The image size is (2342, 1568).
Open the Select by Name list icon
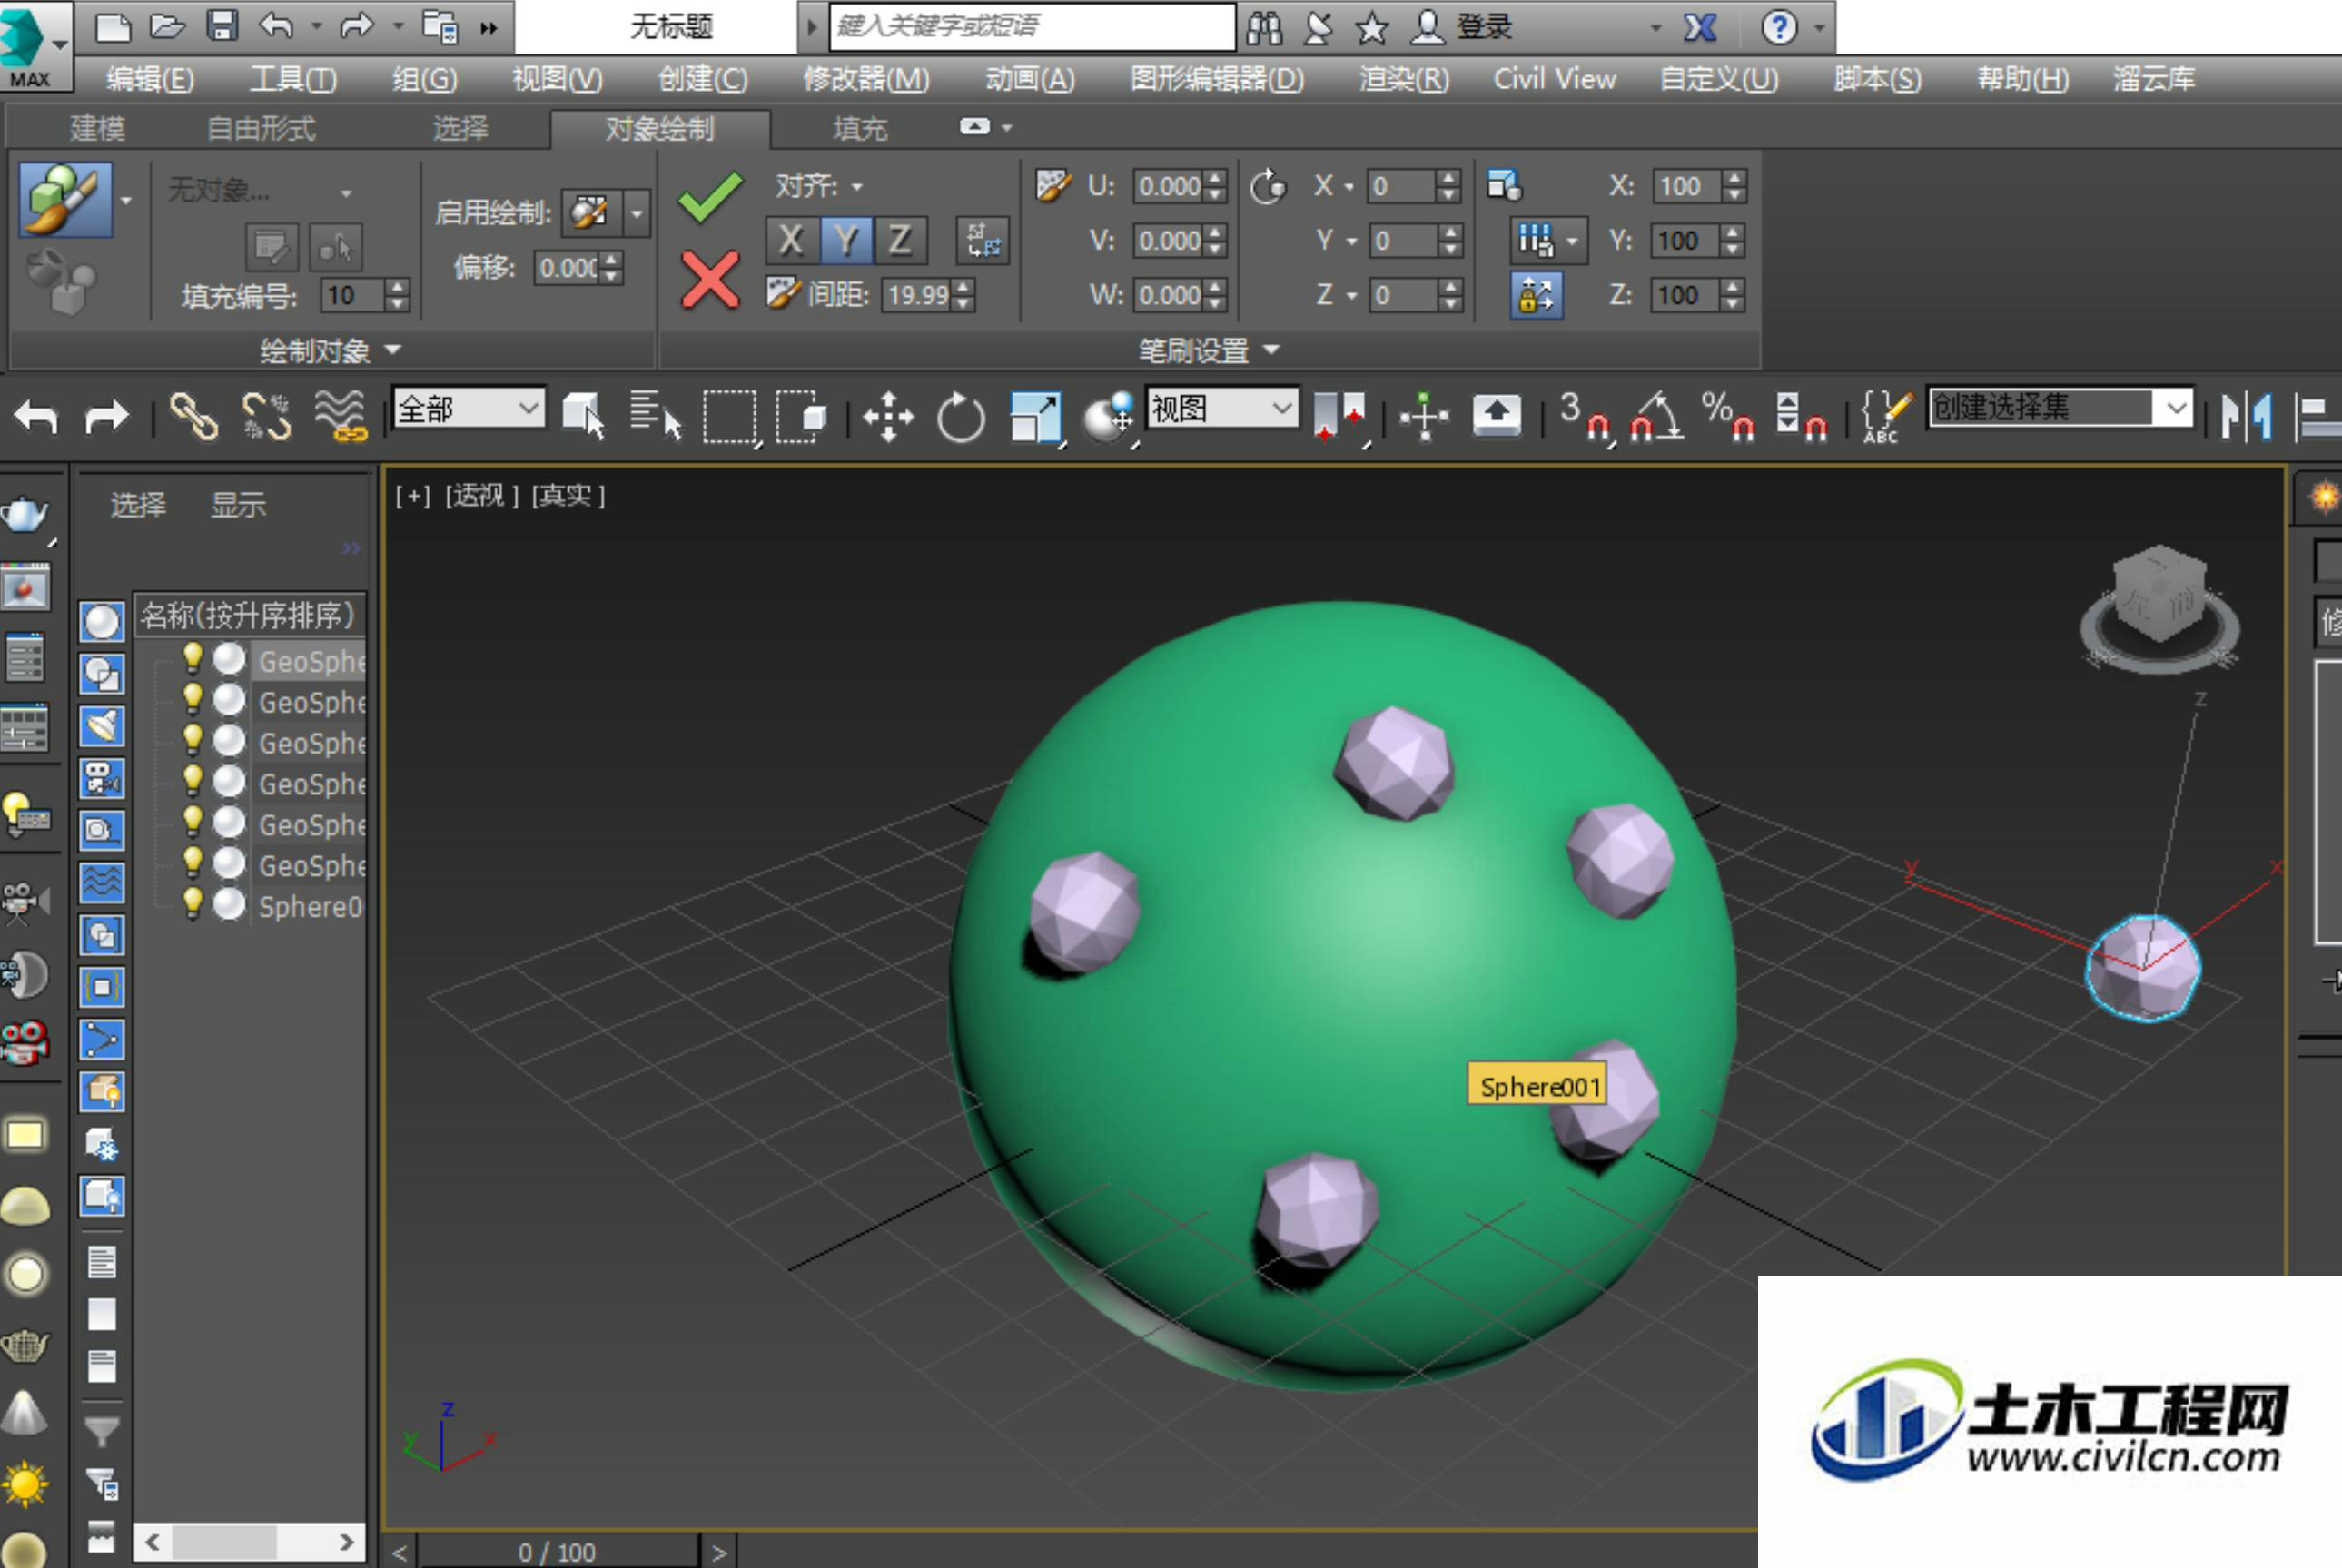[x=656, y=415]
